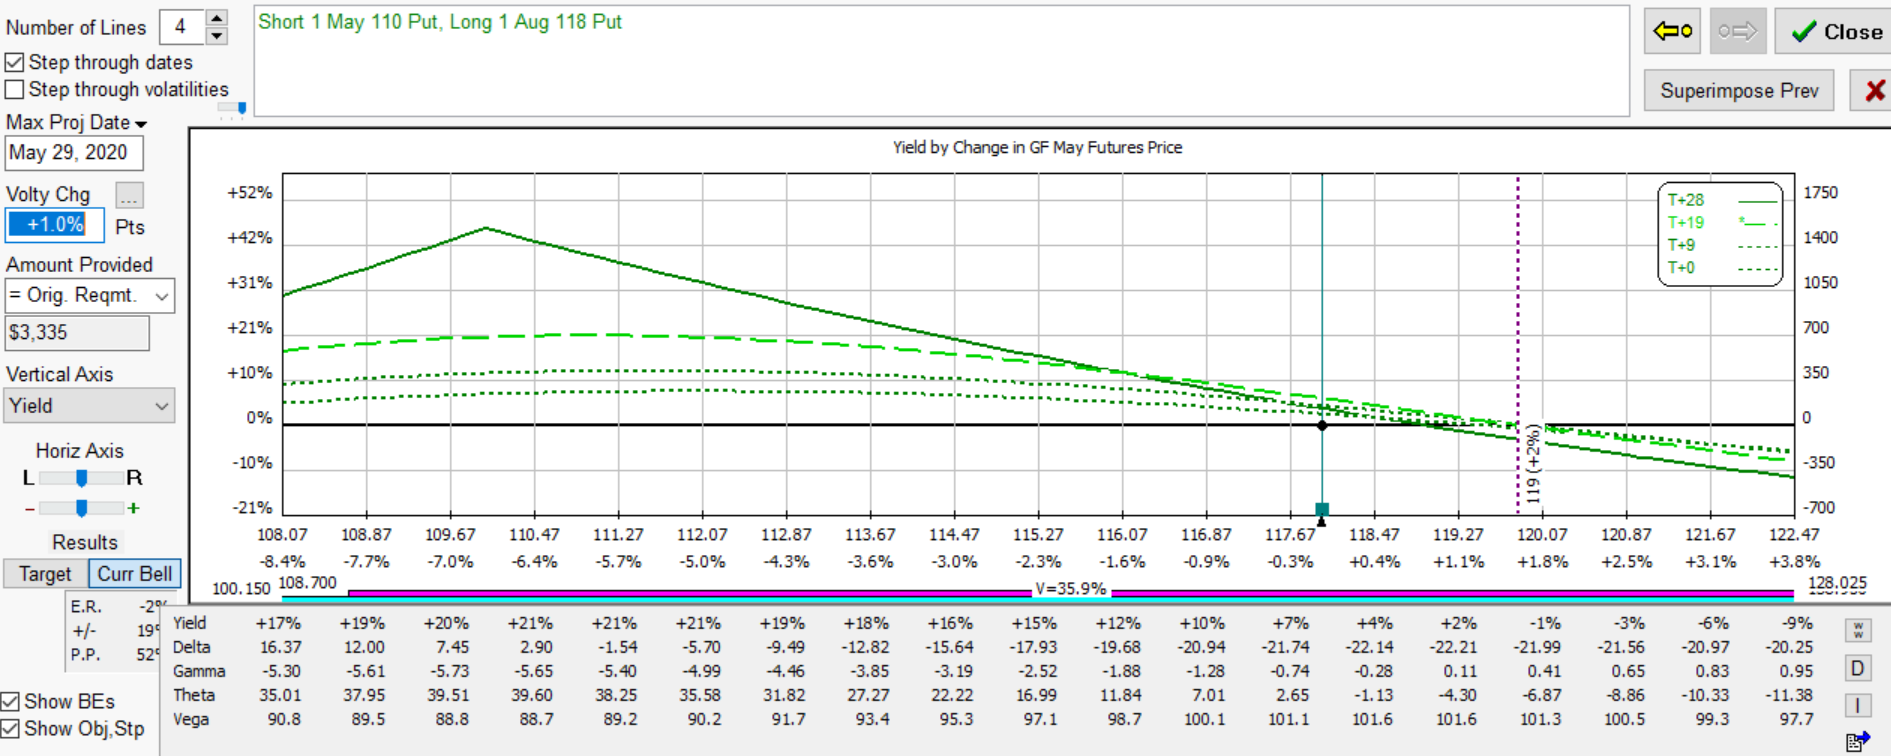Increase Number of Lines with up arrow
Screen dimensions: 1891x756
[x=217, y=18]
